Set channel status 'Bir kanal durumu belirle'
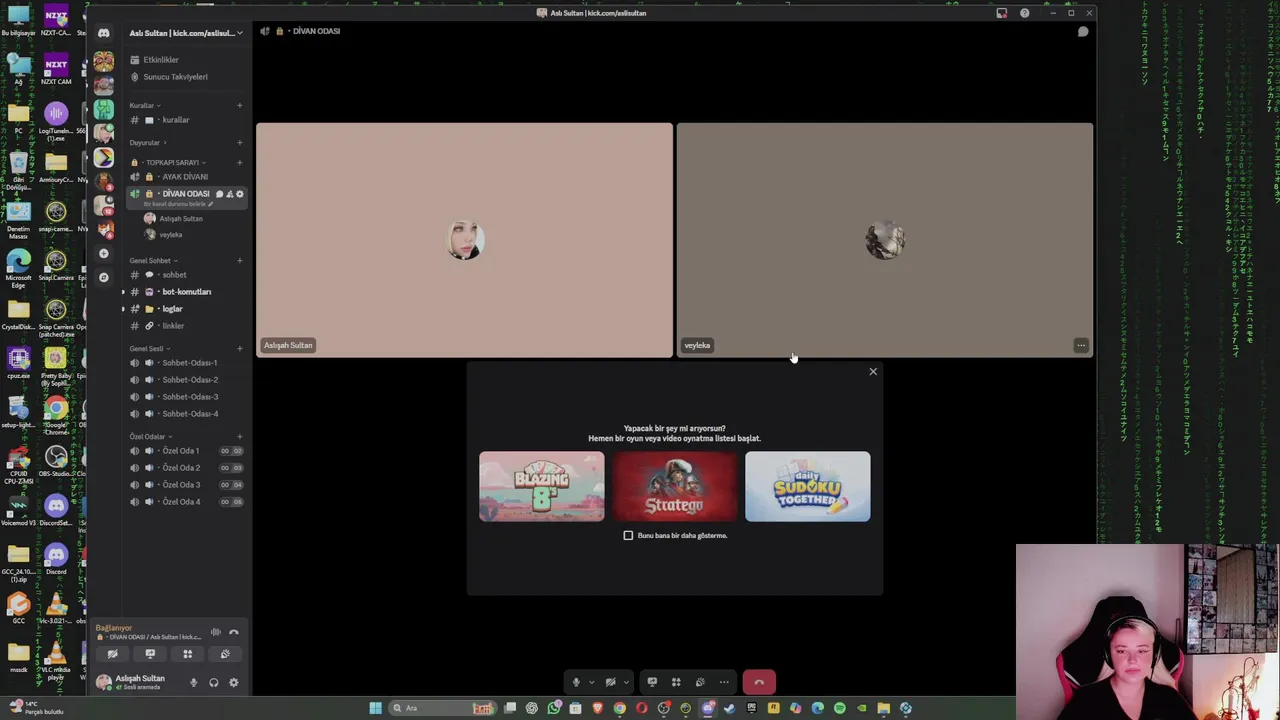The width and height of the screenshot is (1280, 720). pos(178,204)
